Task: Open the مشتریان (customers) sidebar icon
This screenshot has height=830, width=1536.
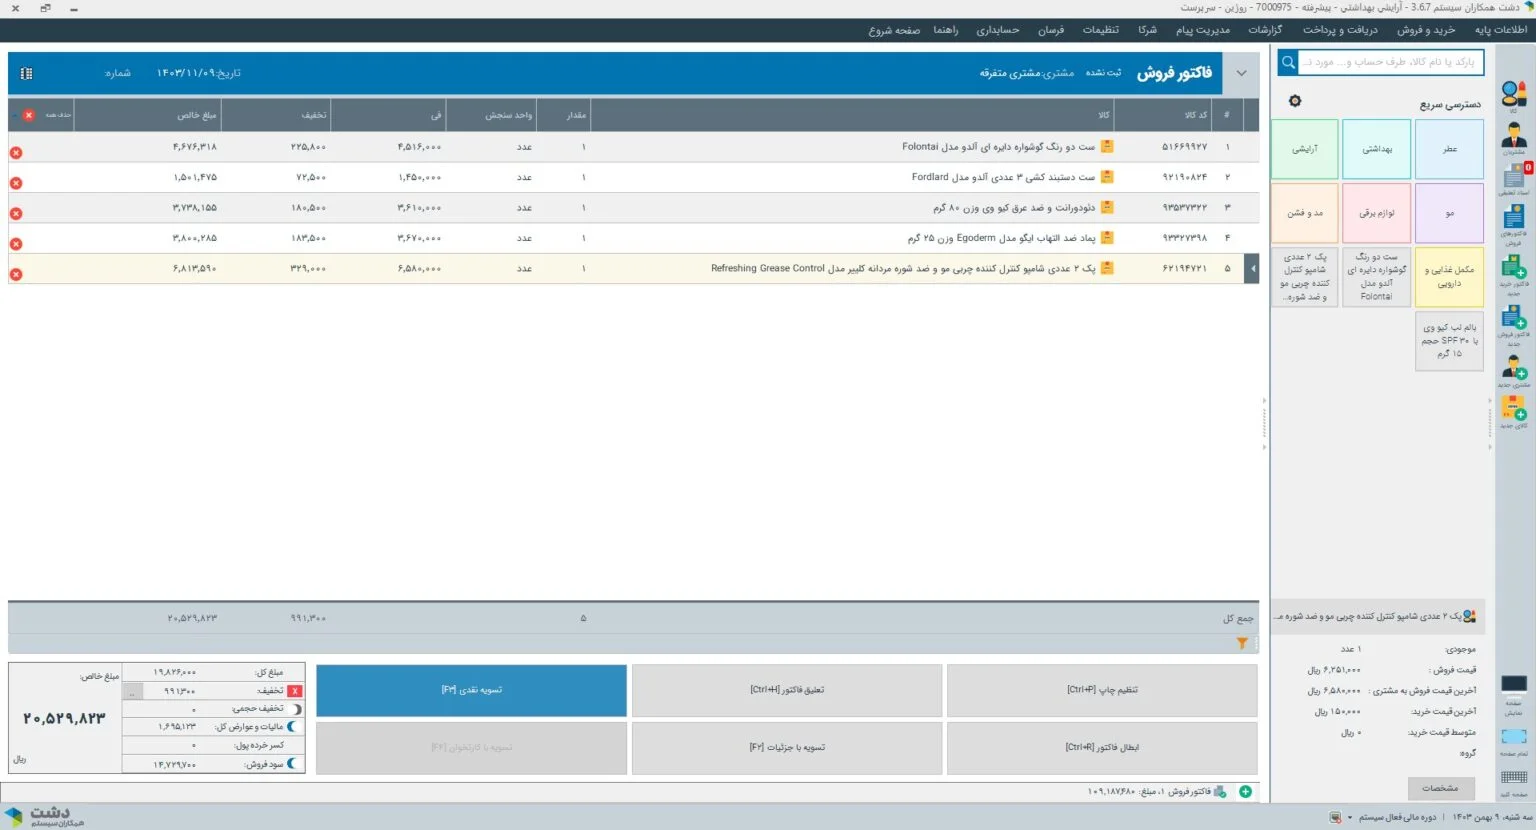Action: (x=1514, y=138)
